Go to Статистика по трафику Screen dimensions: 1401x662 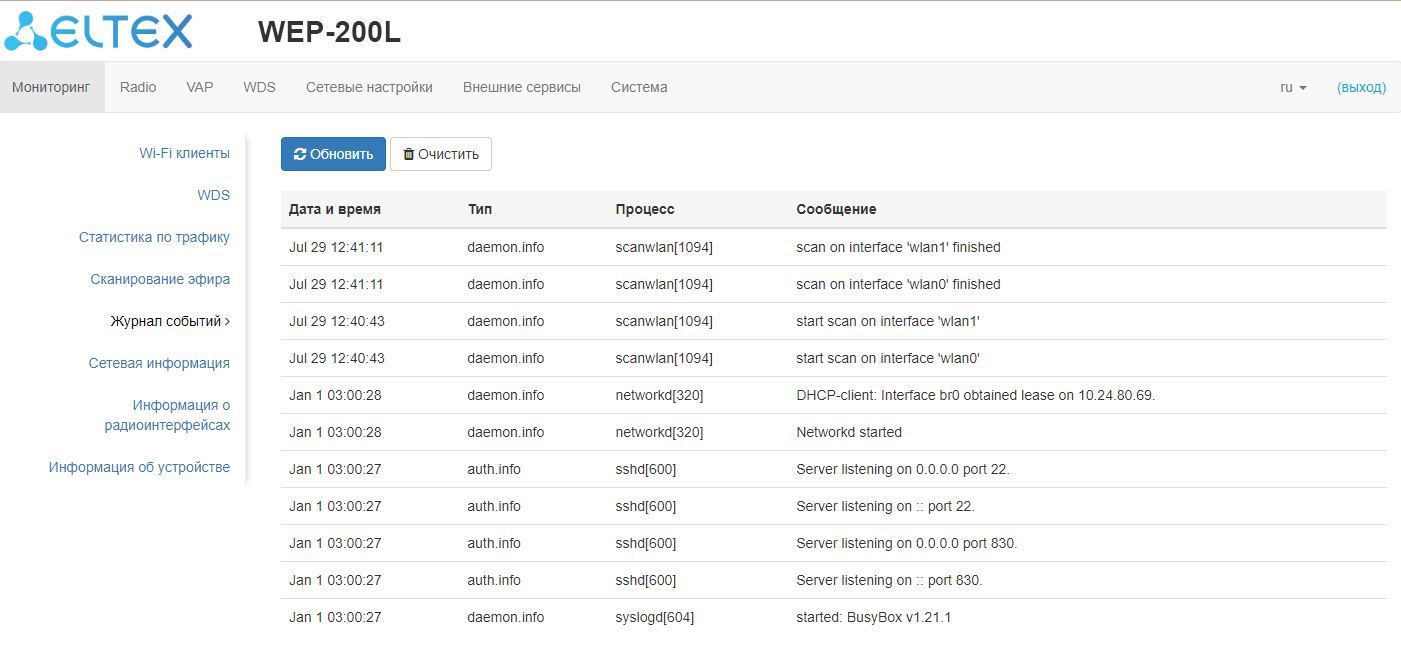154,237
